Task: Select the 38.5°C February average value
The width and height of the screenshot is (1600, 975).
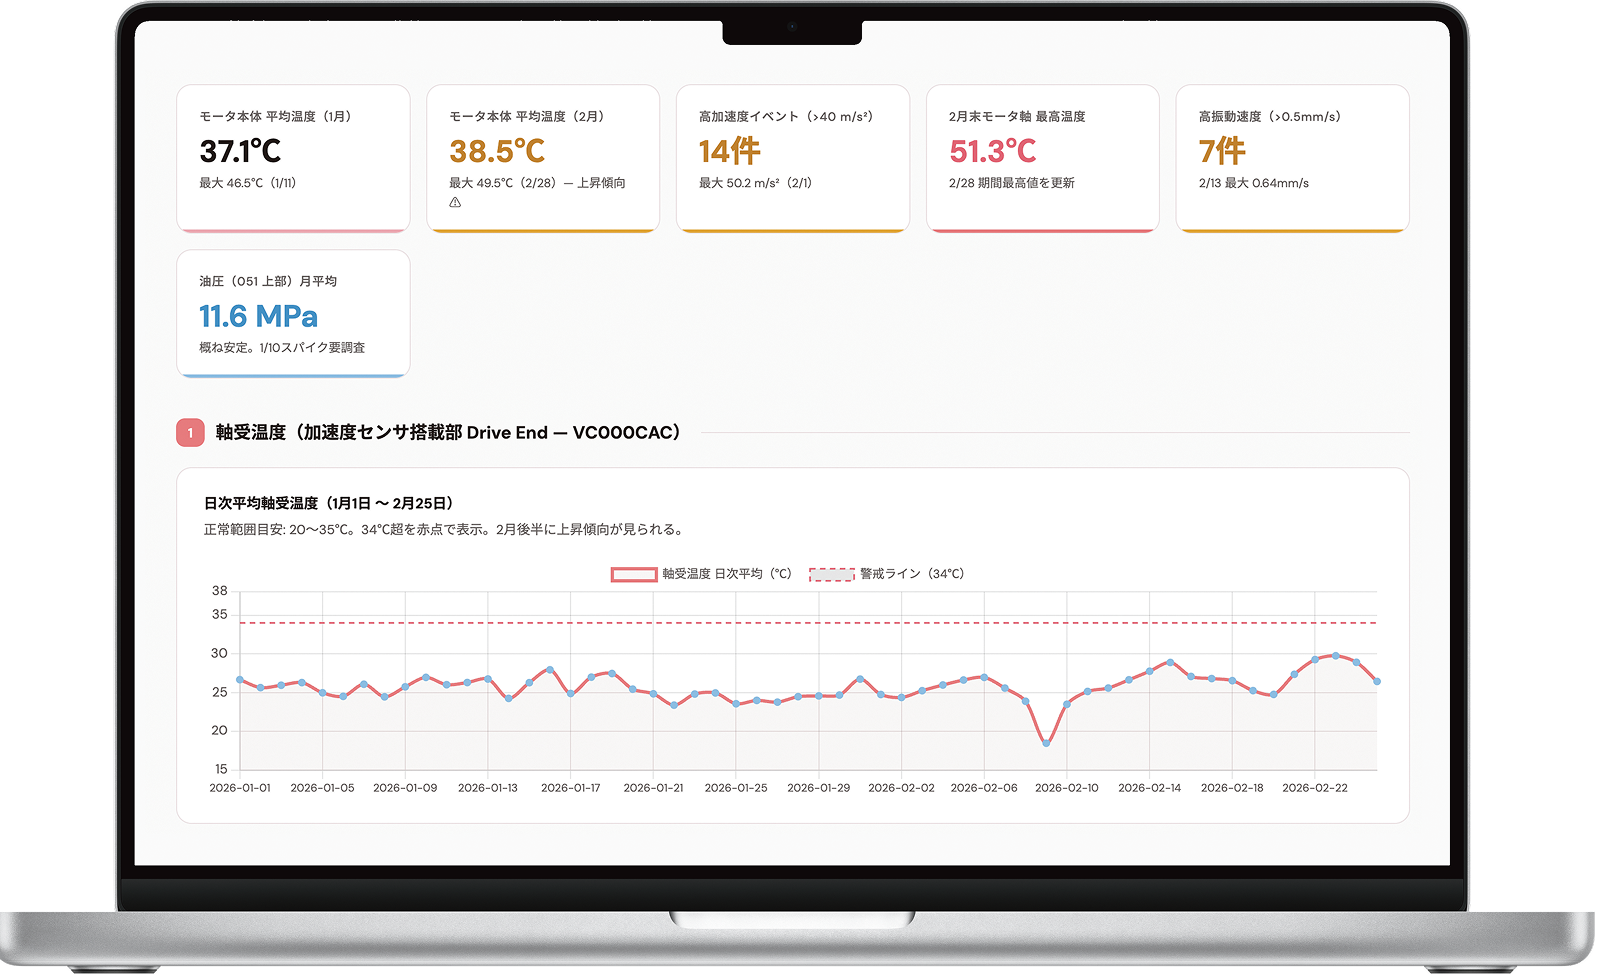Action: (x=497, y=151)
